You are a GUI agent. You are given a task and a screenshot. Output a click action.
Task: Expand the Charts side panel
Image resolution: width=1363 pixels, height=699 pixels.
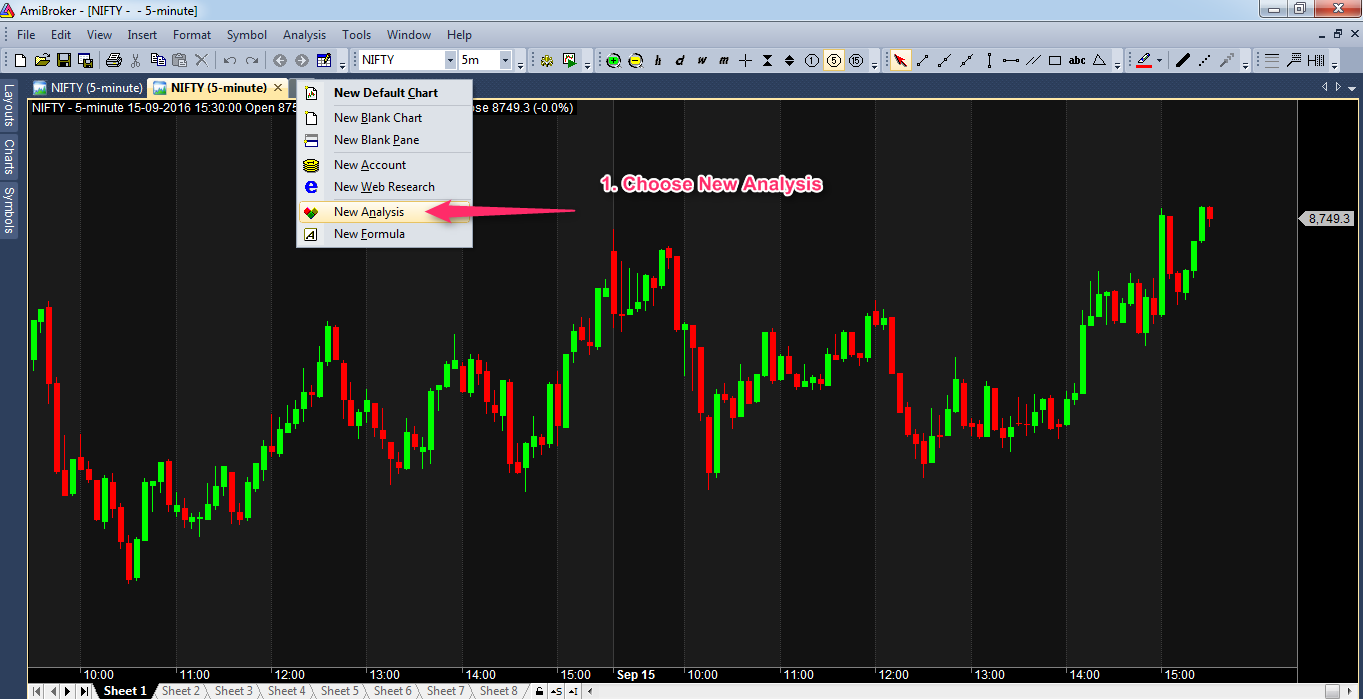(8, 156)
